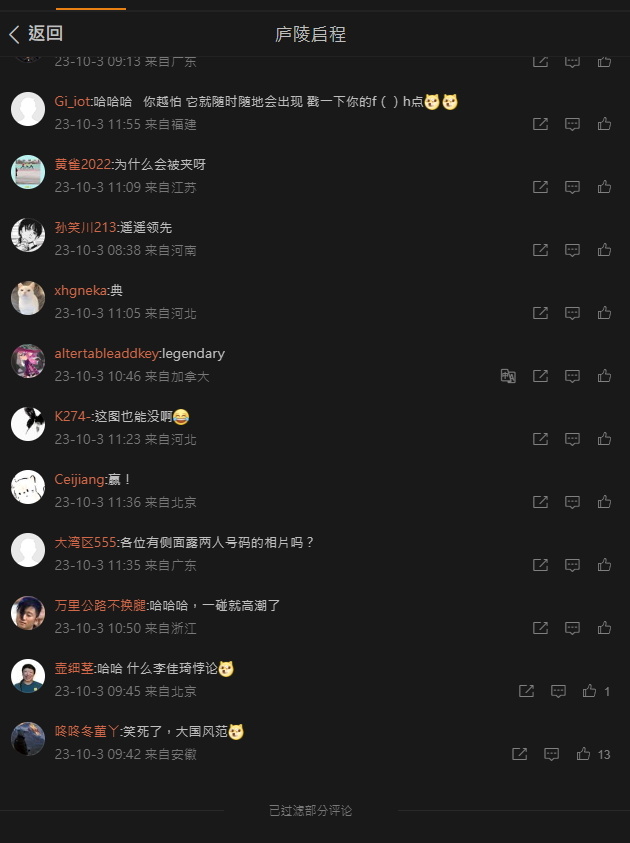
Task: Repost K274-'s comment
Action: tap(540, 439)
